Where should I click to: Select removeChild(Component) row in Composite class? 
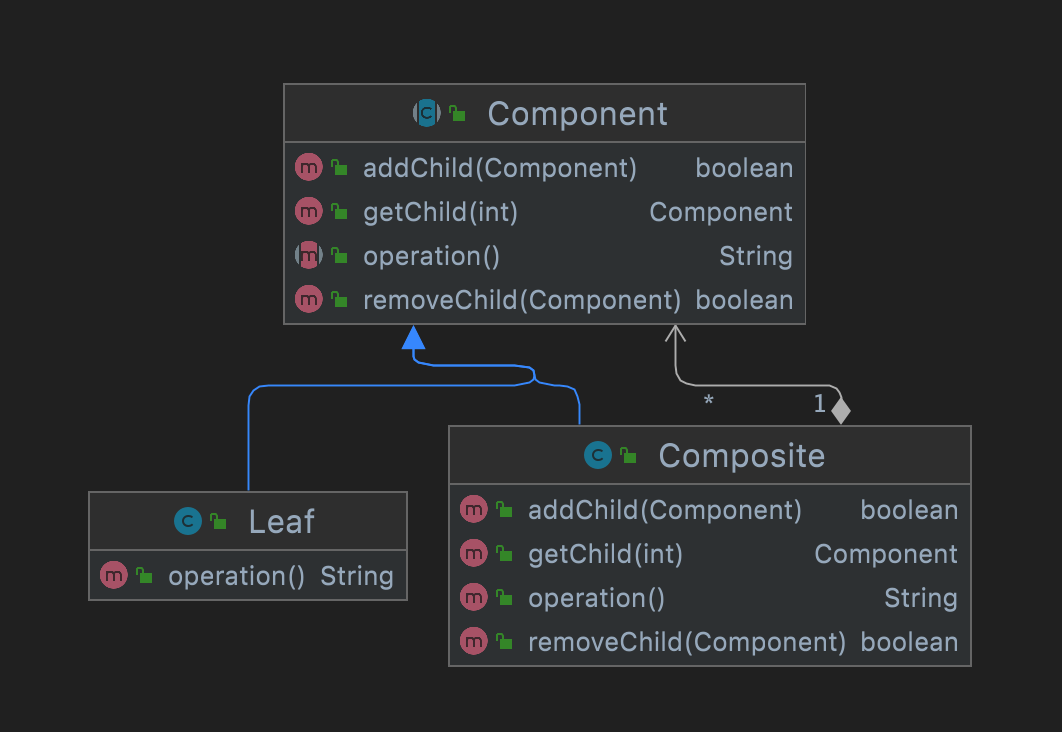[x=686, y=642]
